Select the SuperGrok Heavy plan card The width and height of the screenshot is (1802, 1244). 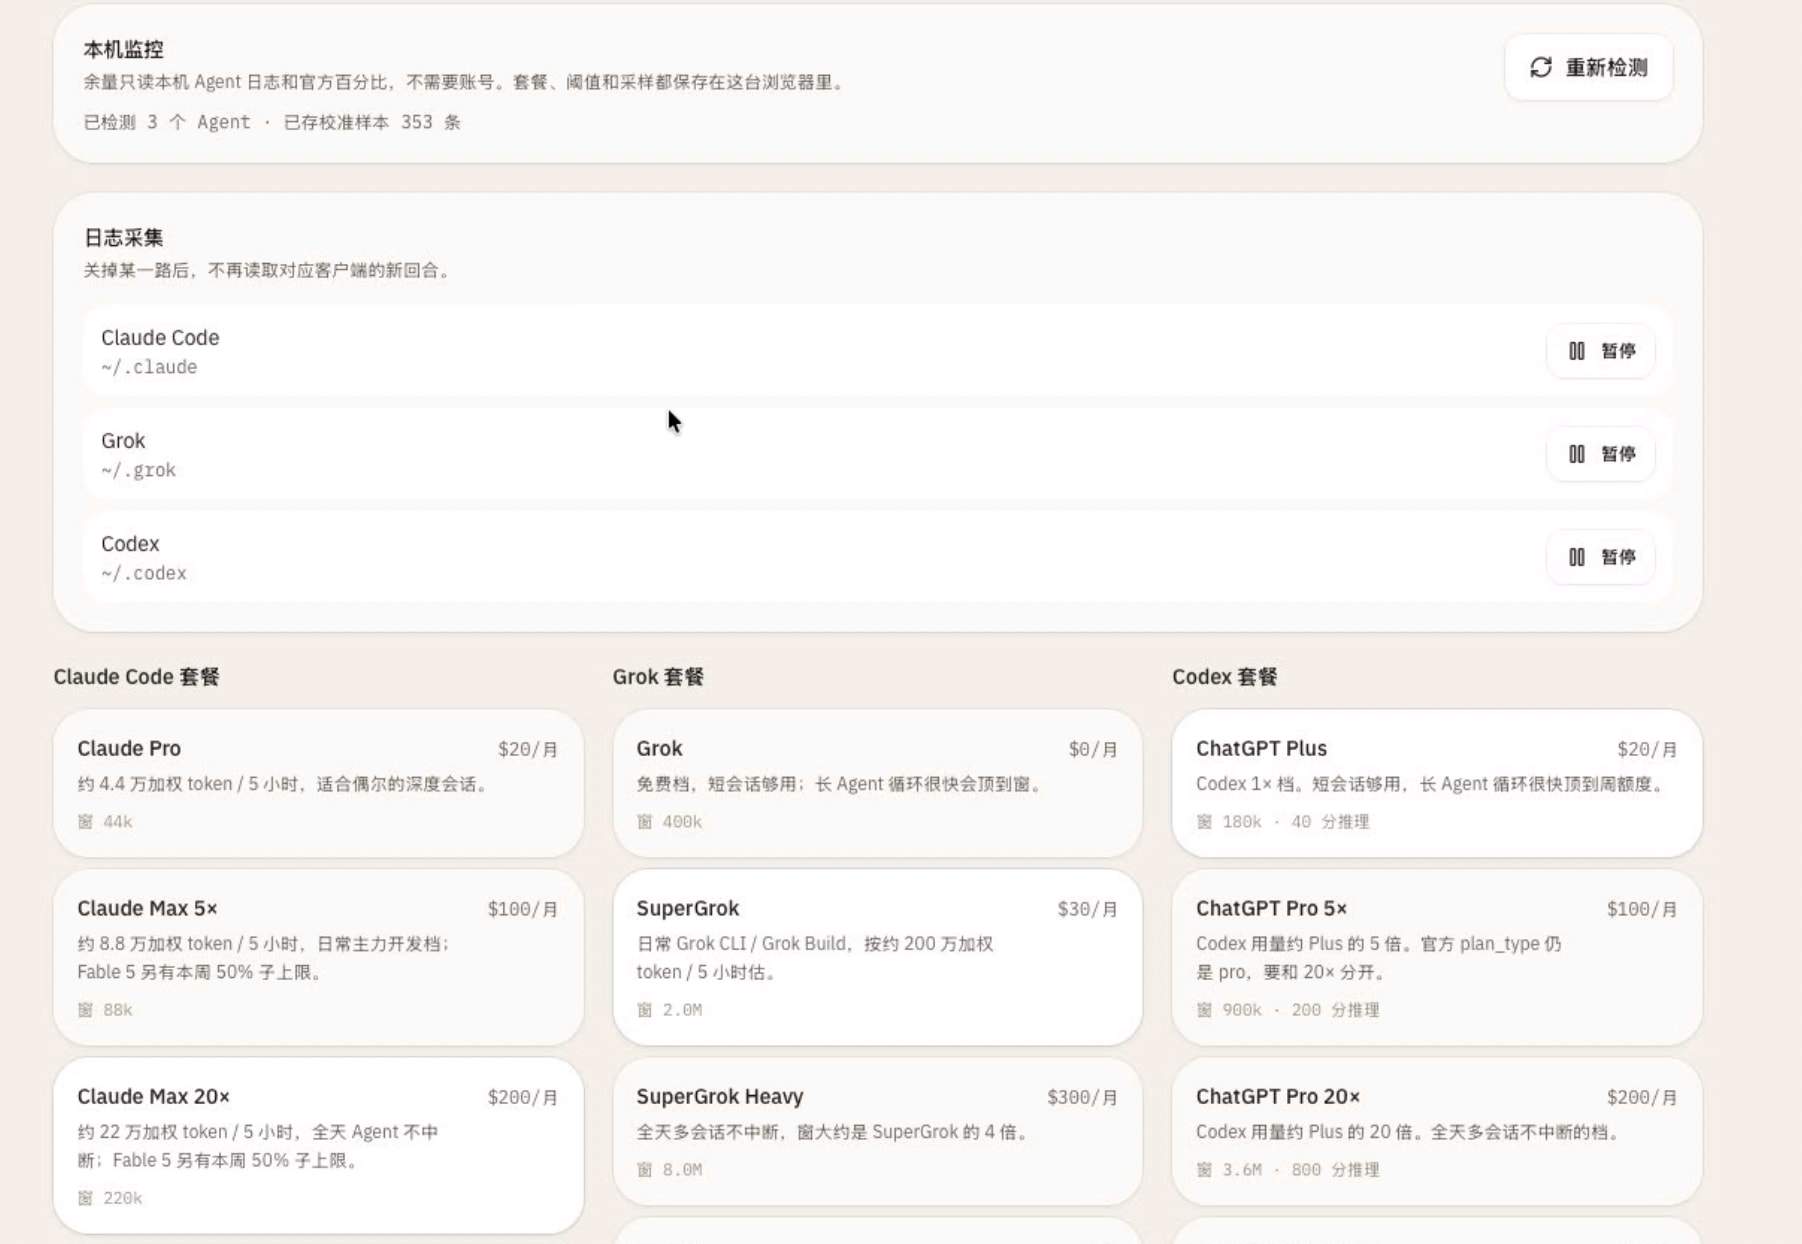(877, 1131)
